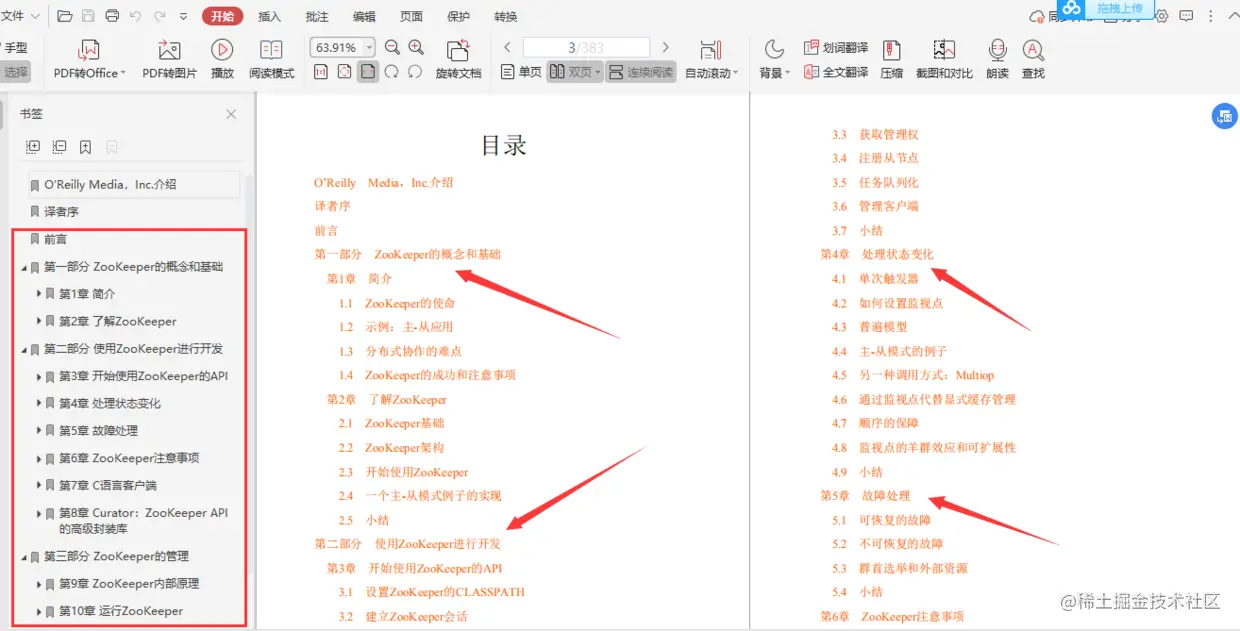Start slideshow with 播放 icon
Image resolution: width=1240 pixels, height=631 pixels.
tap(222, 60)
